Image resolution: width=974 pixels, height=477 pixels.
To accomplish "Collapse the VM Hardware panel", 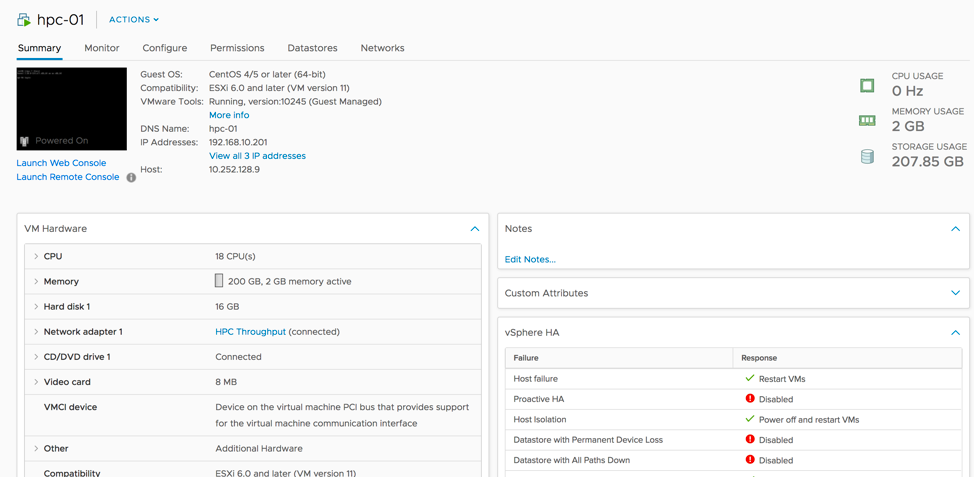I will [475, 229].
